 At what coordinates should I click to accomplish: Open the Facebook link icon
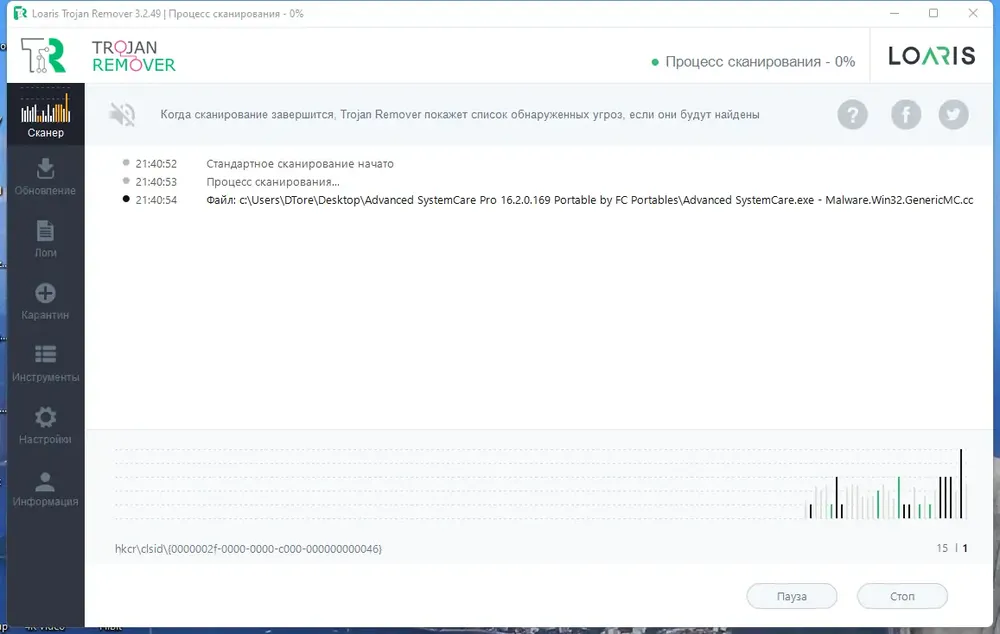tap(906, 115)
